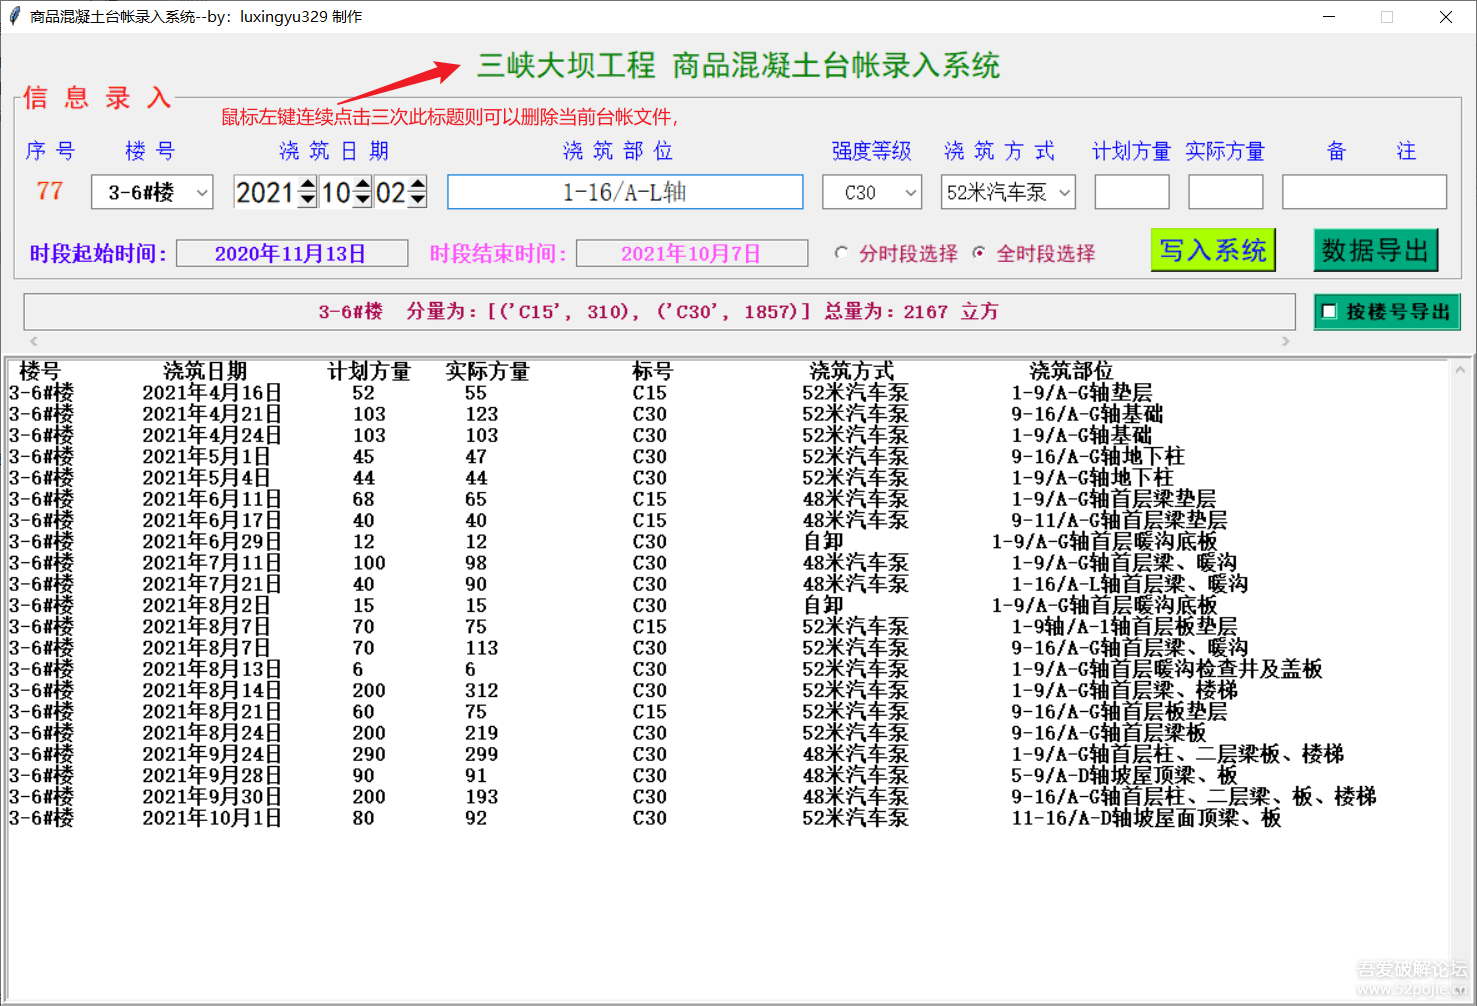Select the 全时段选择 radio button
Image resolution: width=1477 pixels, height=1006 pixels.
[x=979, y=253]
